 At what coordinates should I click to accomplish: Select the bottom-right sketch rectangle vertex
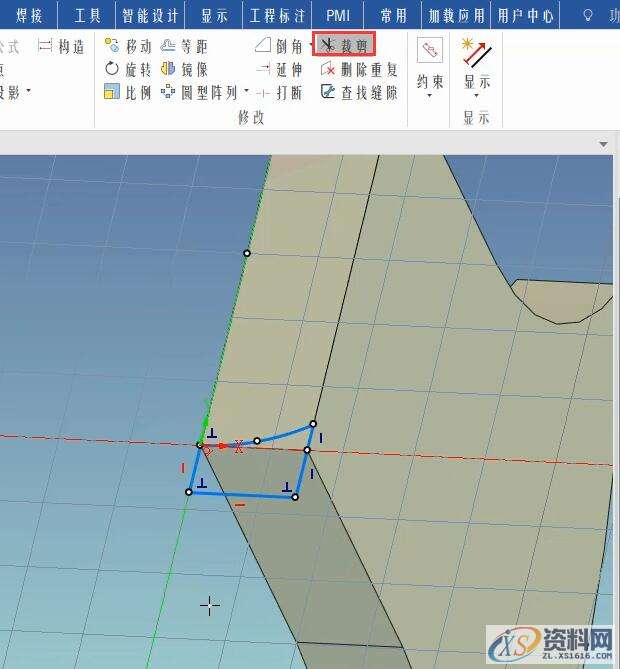coord(295,497)
